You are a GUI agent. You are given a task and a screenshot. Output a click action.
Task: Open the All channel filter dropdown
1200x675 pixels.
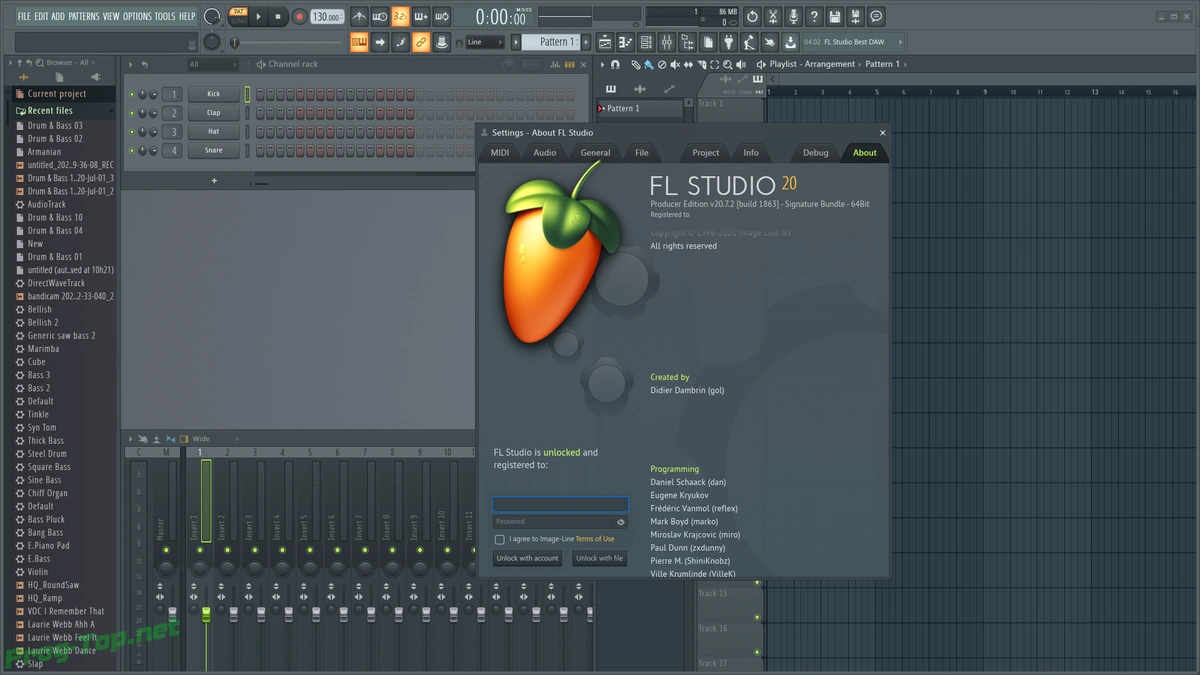[212, 64]
